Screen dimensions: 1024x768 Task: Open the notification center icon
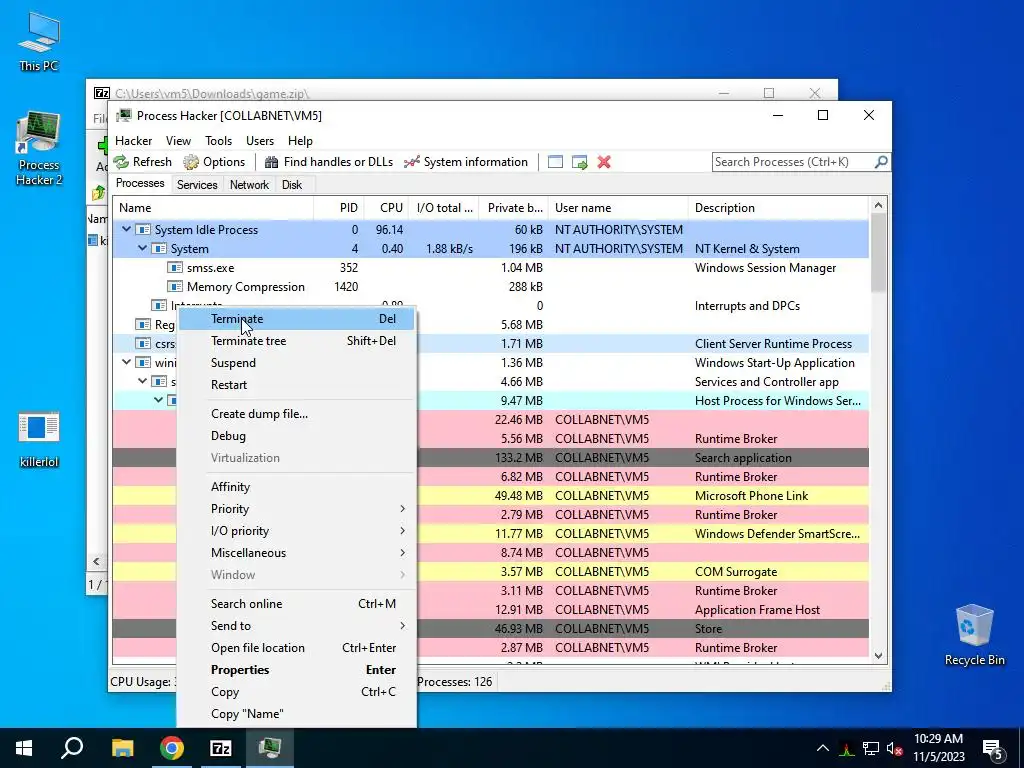pyautogui.click(x=992, y=748)
